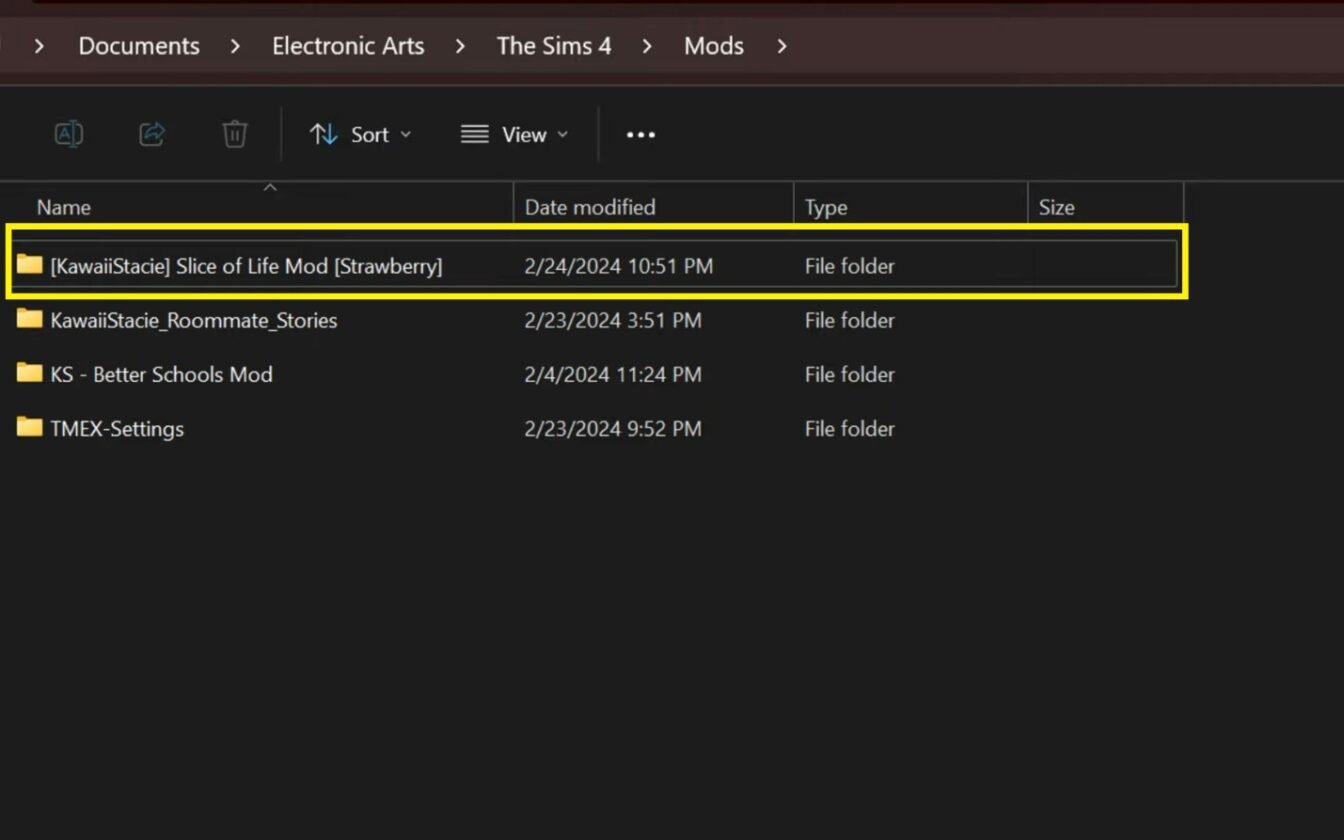Click the date 2/24/2024 10:51 PM
1344x840 pixels.
tap(619, 266)
